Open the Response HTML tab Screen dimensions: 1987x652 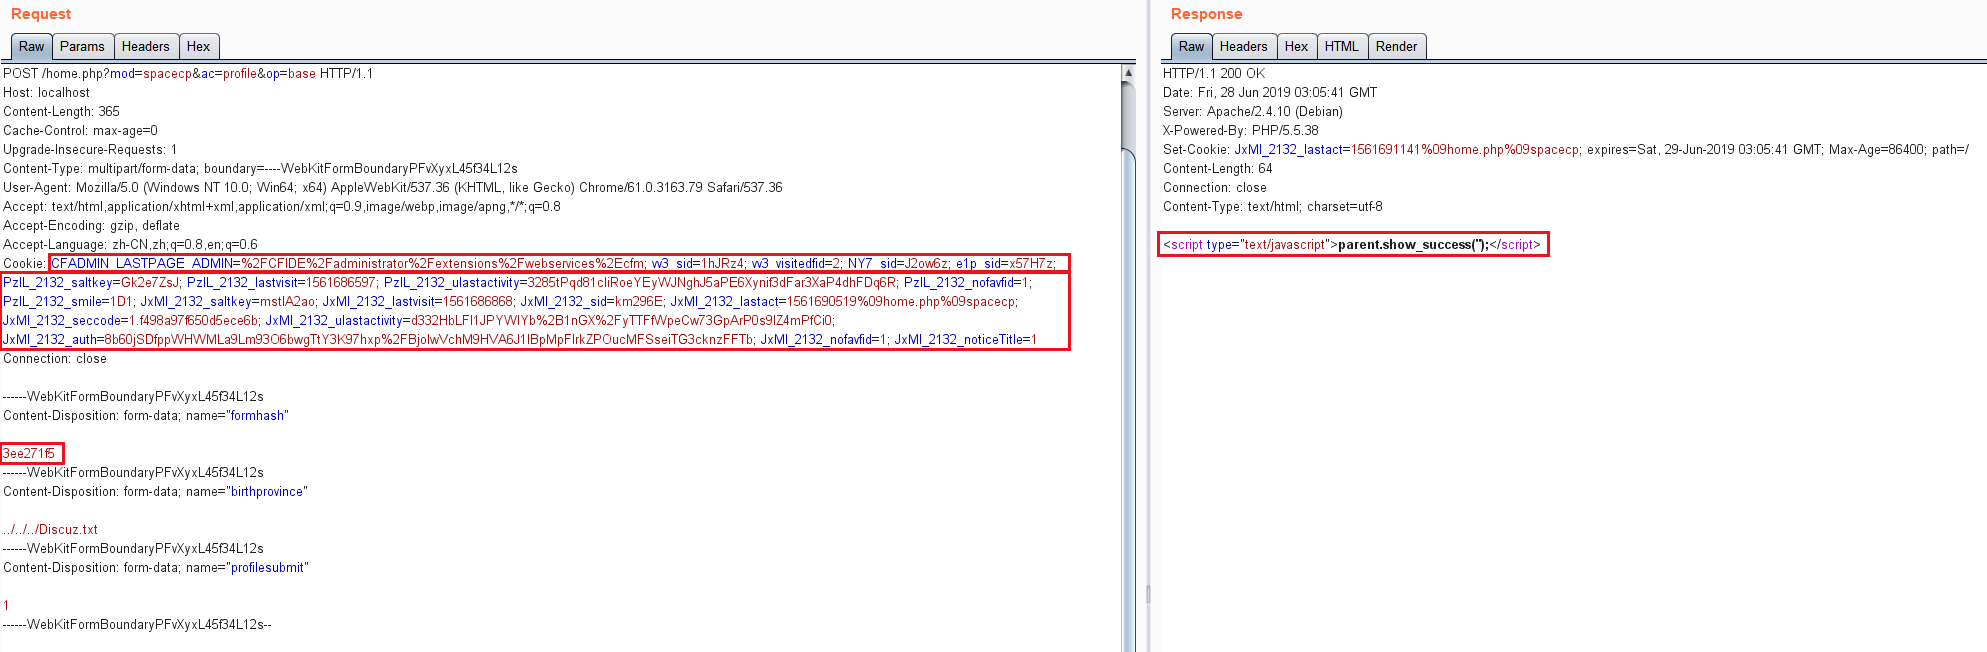(x=1342, y=46)
